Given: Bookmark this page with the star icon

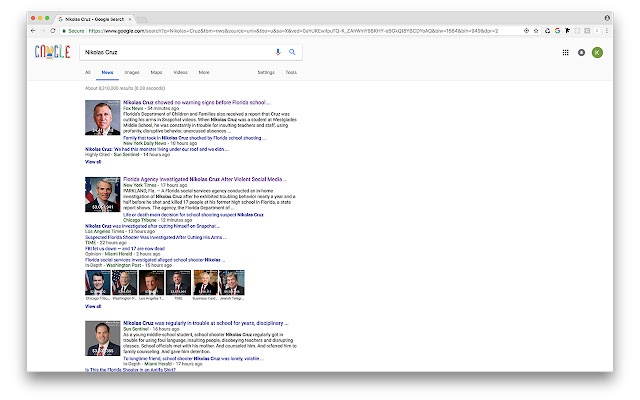Looking at the screenshot, I should [536, 31].
